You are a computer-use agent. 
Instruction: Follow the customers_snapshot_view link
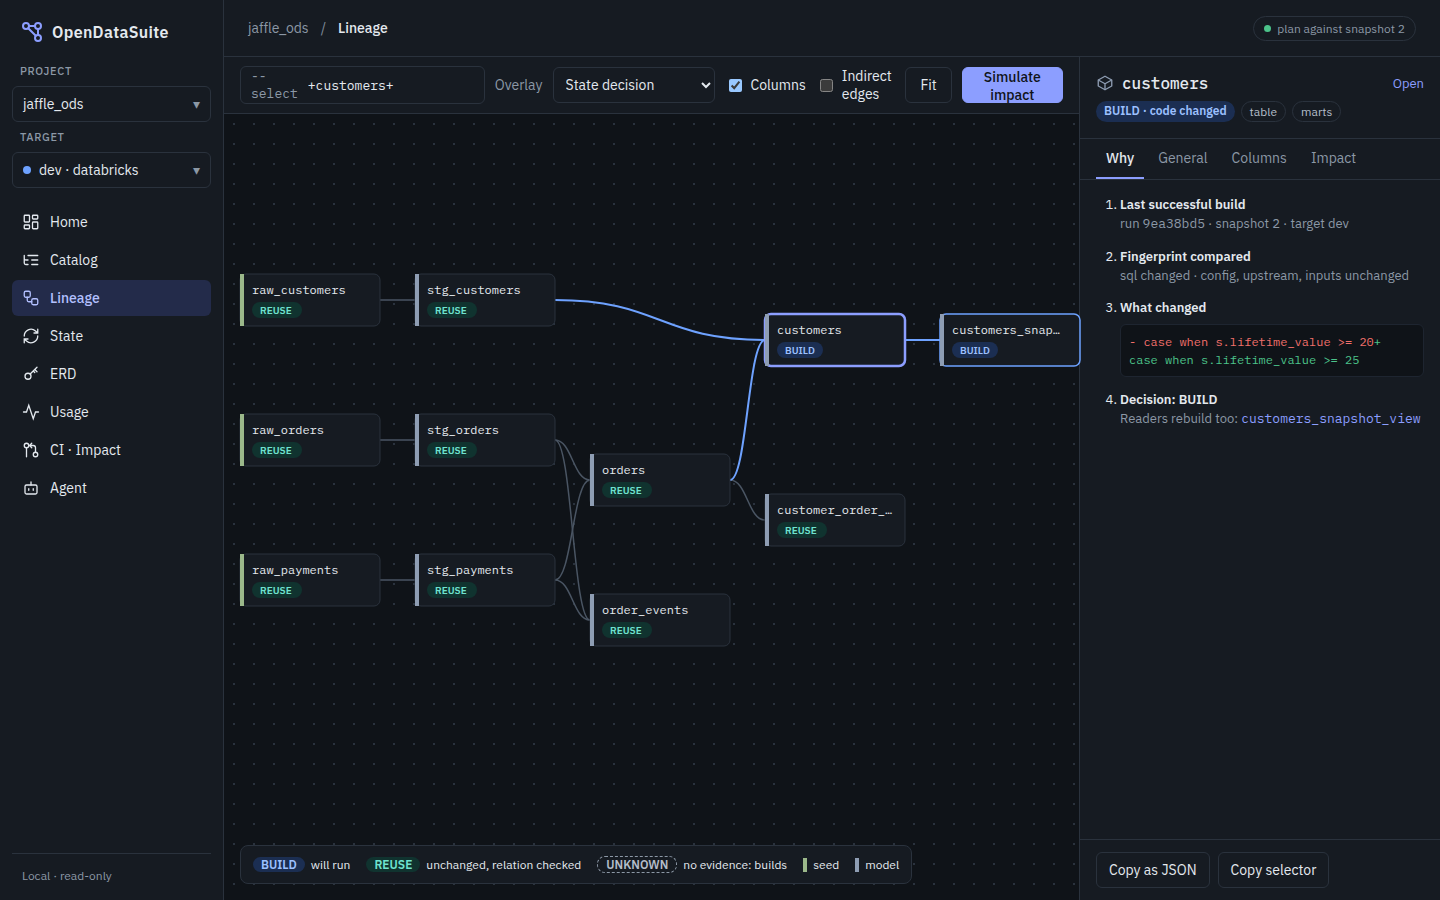(x=1331, y=419)
